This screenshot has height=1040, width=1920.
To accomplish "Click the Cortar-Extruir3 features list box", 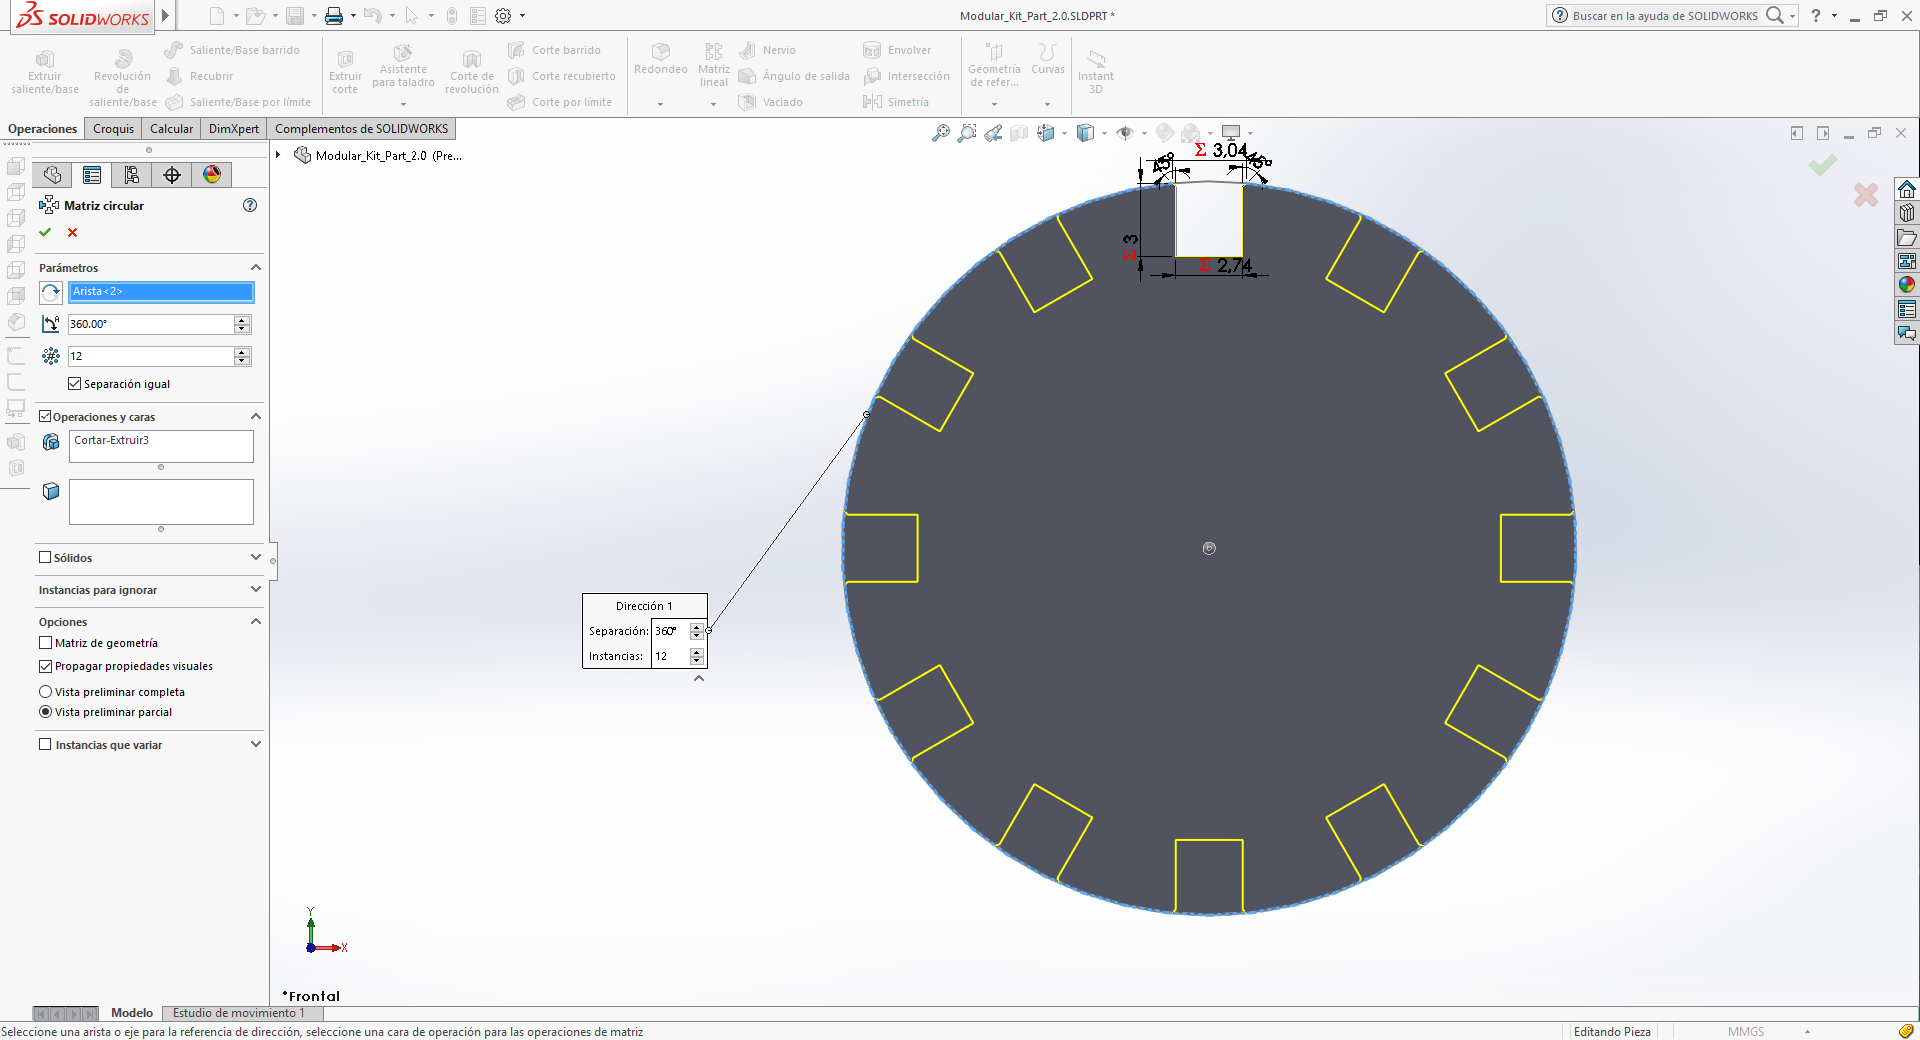I will click(161, 446).
